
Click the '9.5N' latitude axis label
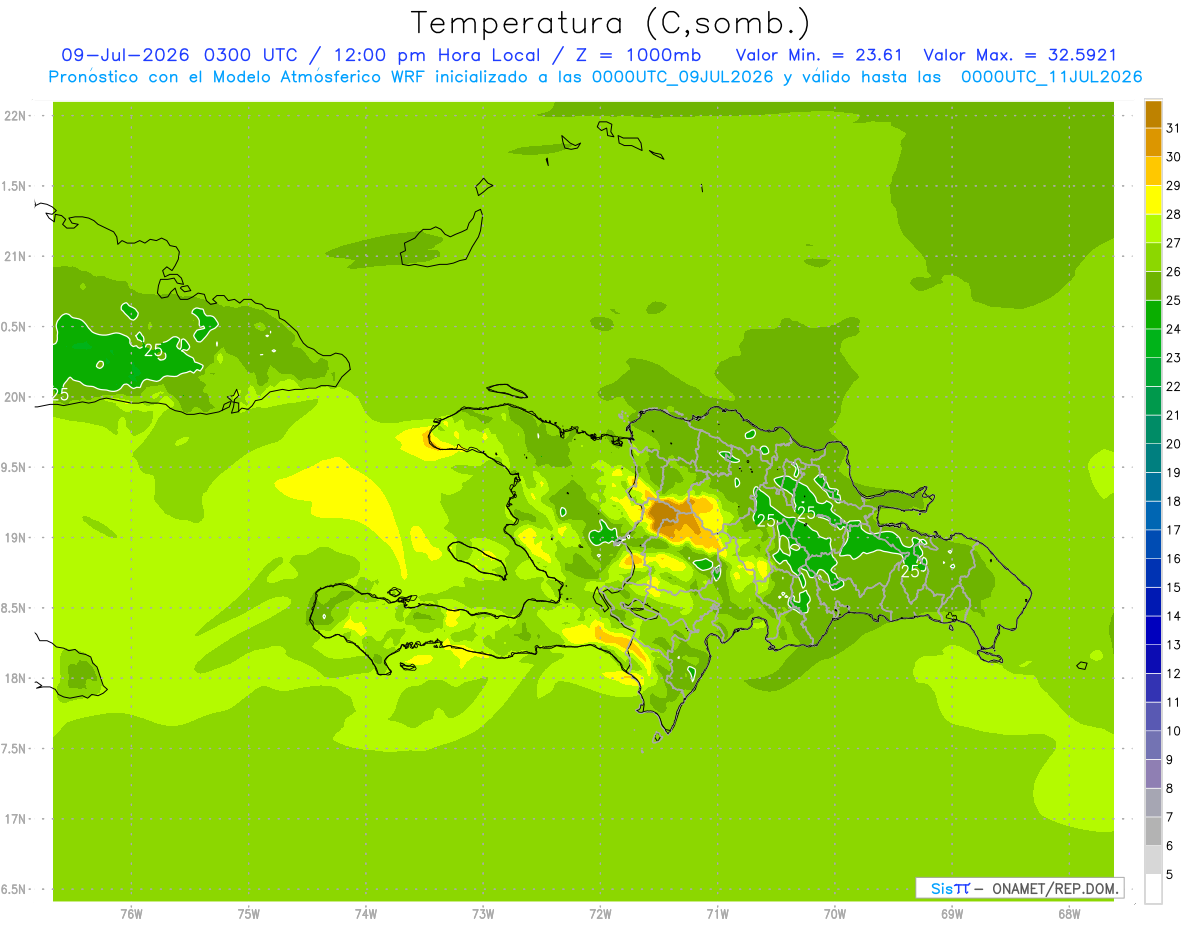click(x=15, y=467)
